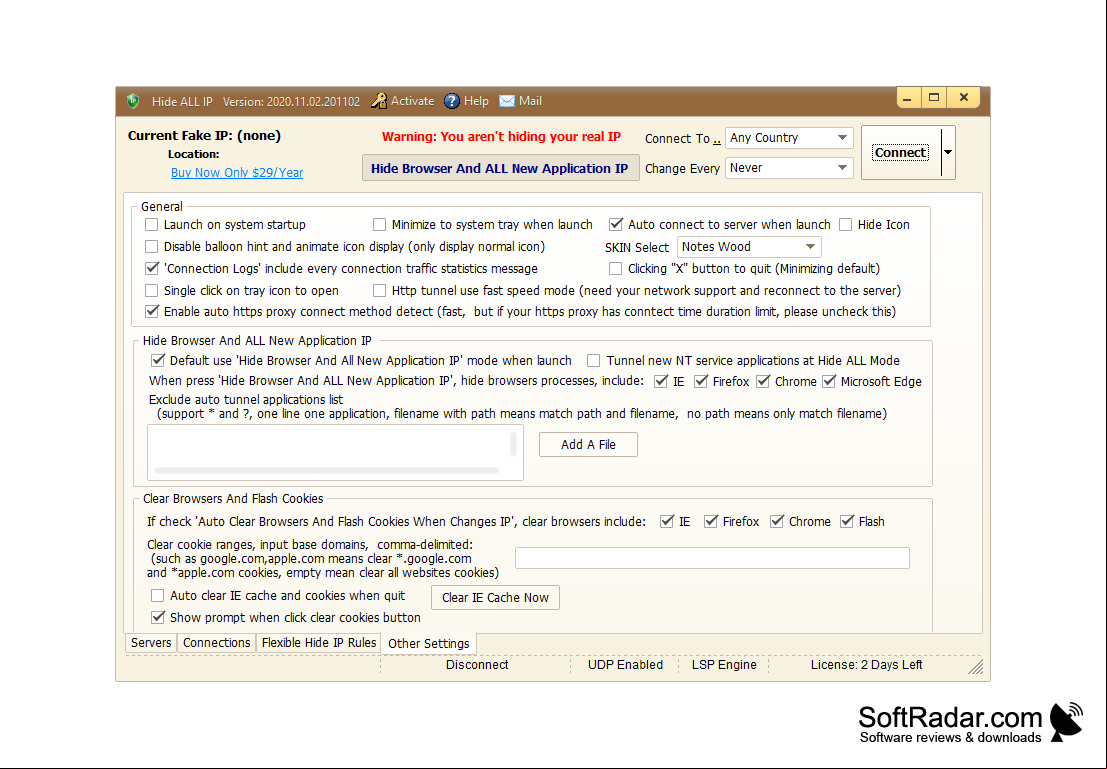Click the Connect To label link

tap(683, 138)
